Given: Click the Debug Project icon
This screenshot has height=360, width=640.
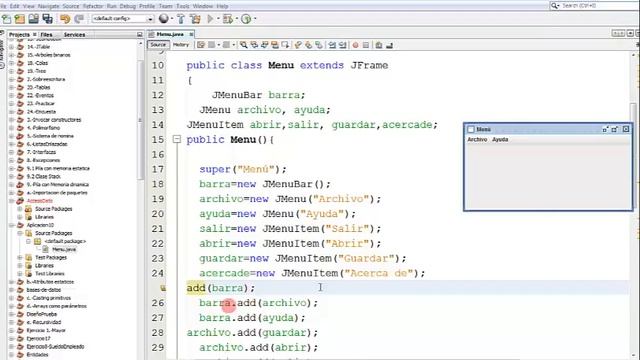Looking at the screenshot, I should click(227, 19).
